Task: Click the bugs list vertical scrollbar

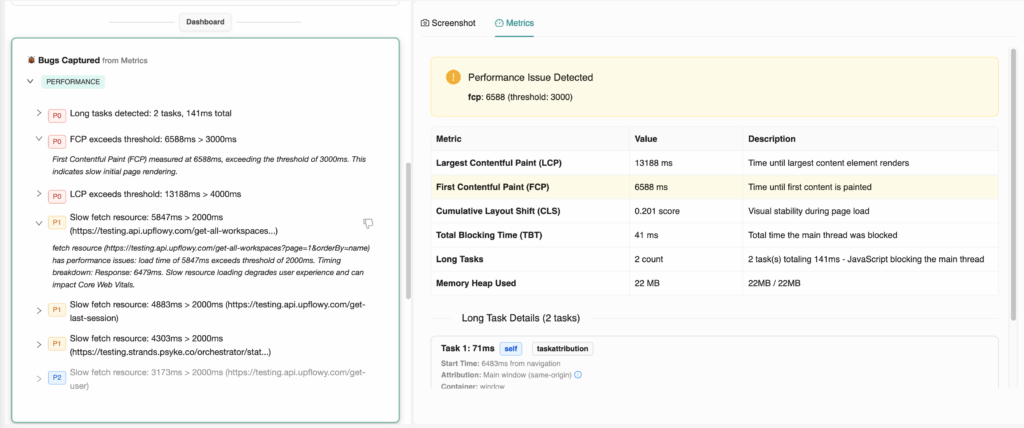Action: point(407,230)
